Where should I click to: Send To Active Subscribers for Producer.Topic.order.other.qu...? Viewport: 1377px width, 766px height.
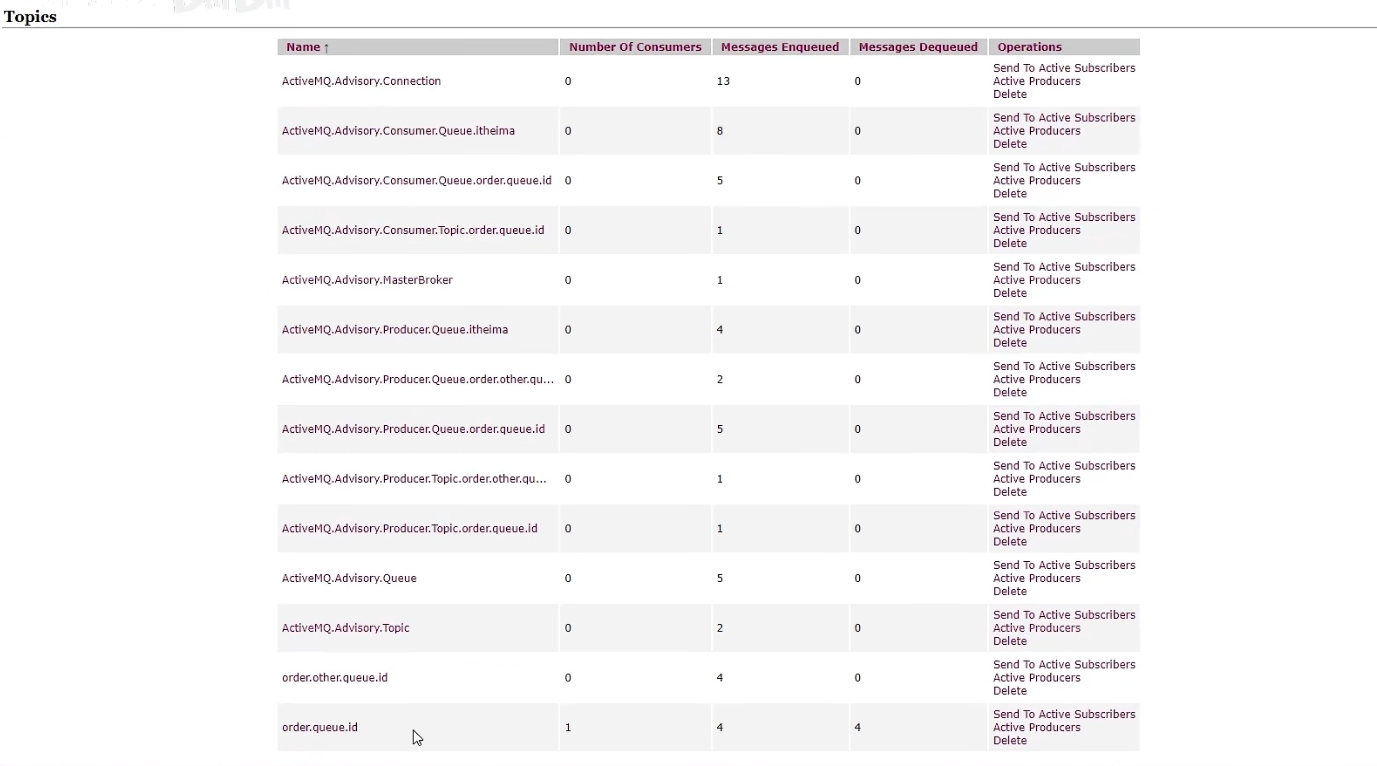click(x=1064, y=466)
